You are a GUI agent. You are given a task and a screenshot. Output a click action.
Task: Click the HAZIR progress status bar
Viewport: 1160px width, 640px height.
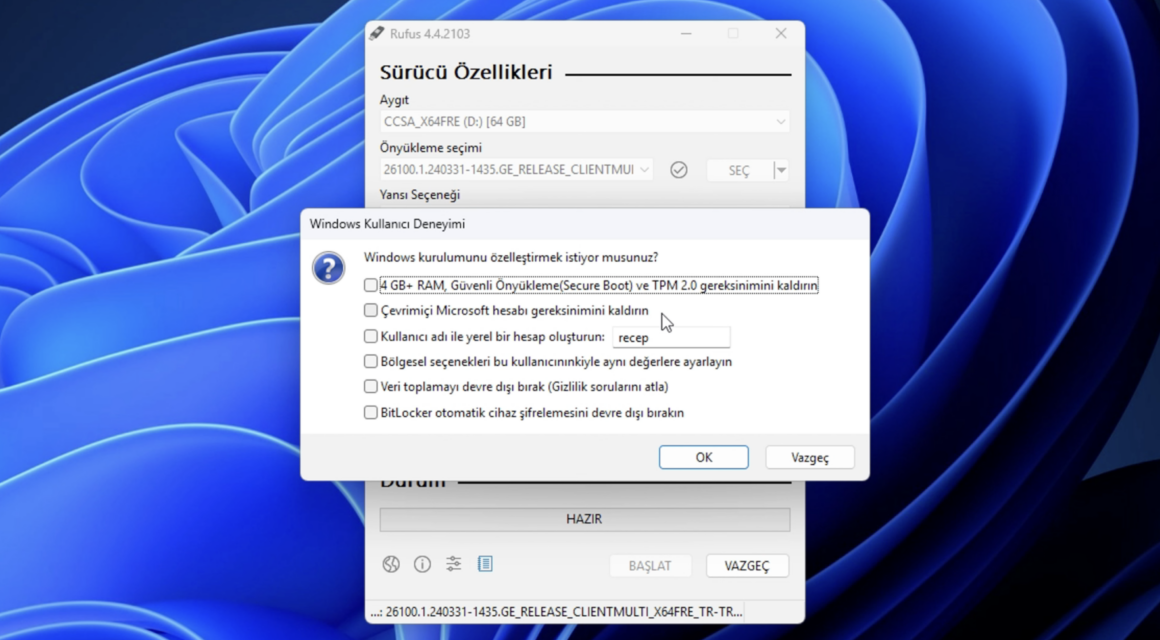click(584, 519)
